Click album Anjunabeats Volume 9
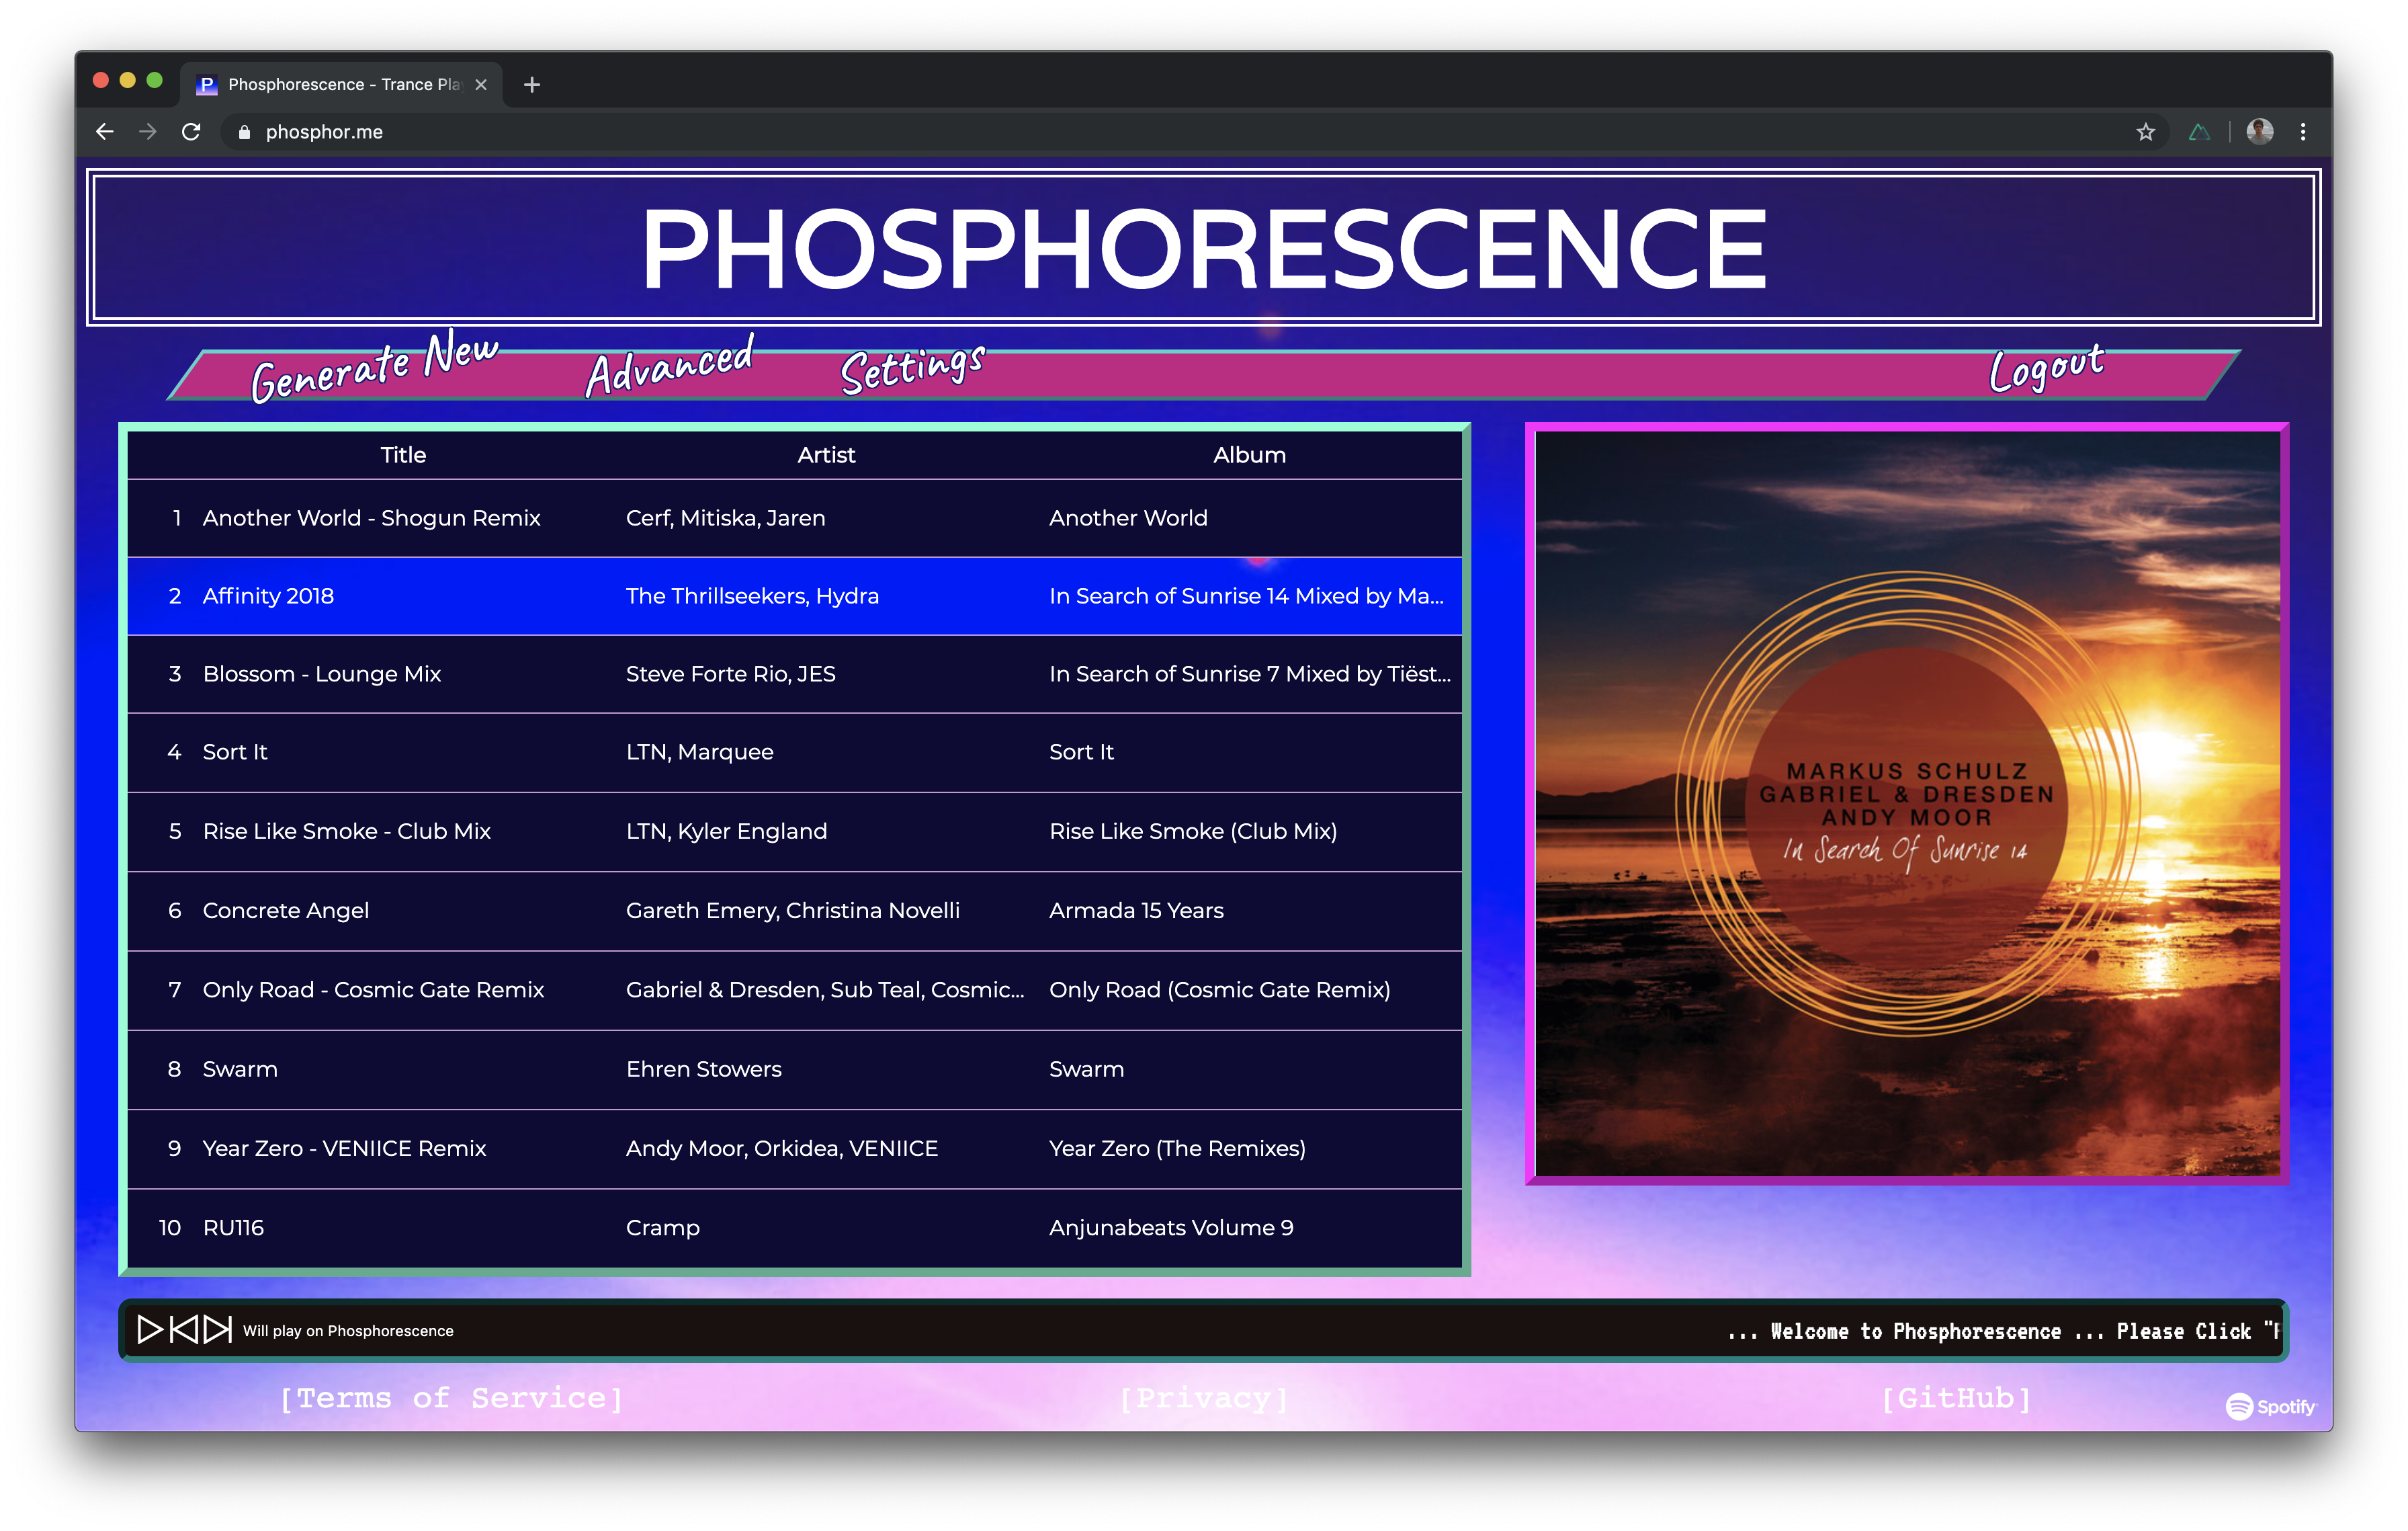 point(1171,1227)
